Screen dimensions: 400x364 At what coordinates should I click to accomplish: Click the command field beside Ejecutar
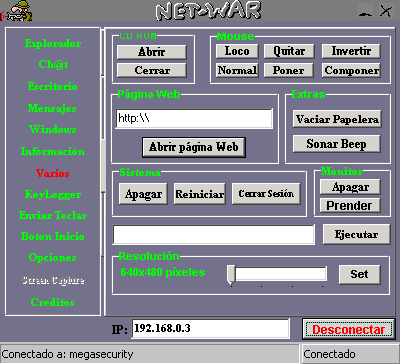pos(214,235)
